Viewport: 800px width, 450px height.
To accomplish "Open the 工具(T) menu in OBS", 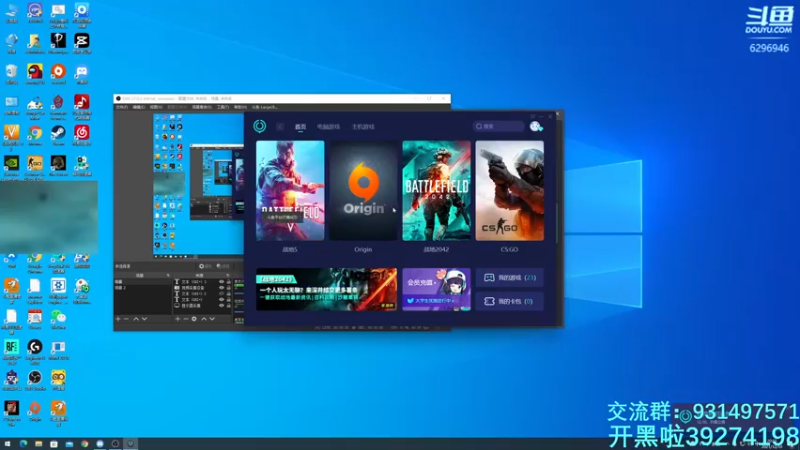I will click(x=223, y=107).
